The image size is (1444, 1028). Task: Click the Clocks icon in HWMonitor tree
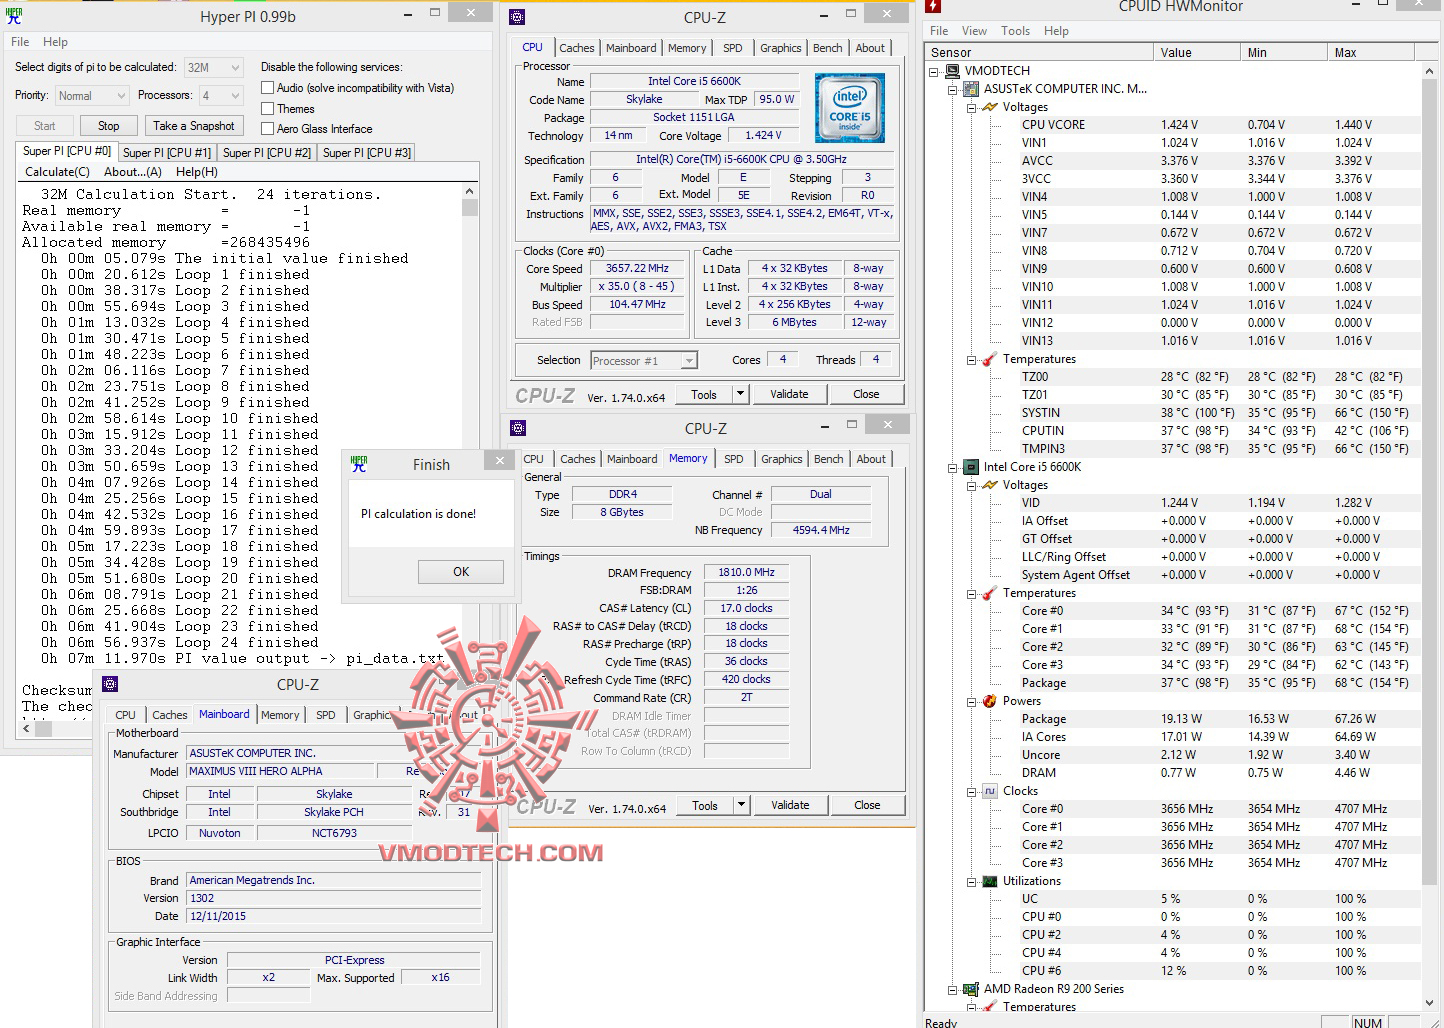990,791
